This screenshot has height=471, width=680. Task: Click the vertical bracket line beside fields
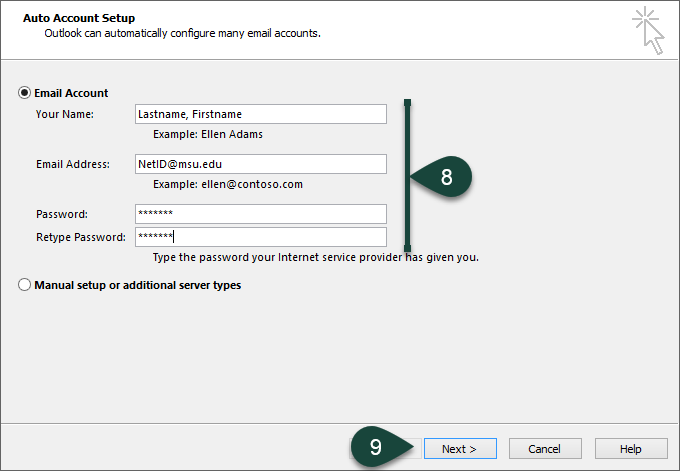click(407, 175)
